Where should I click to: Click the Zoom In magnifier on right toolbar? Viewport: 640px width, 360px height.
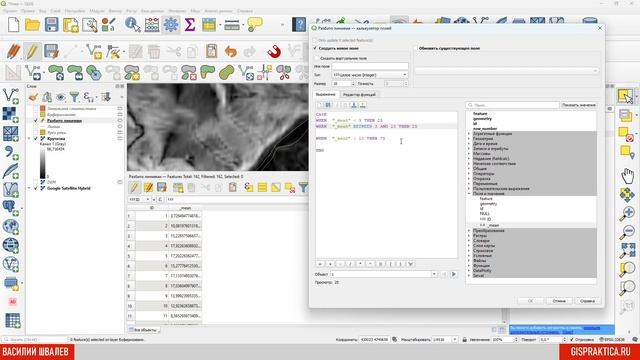[x=627, y=213]
